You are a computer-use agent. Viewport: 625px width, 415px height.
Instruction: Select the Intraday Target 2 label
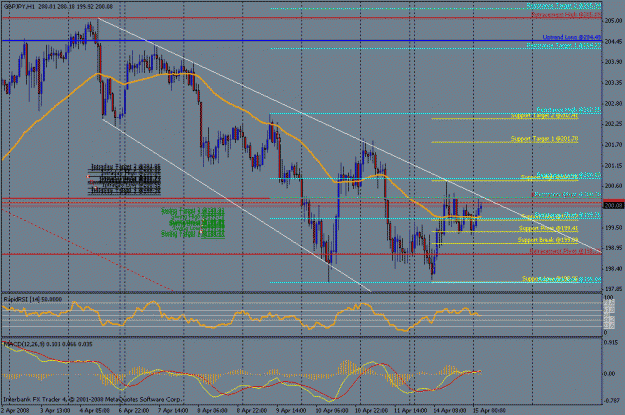coord(126,167)
